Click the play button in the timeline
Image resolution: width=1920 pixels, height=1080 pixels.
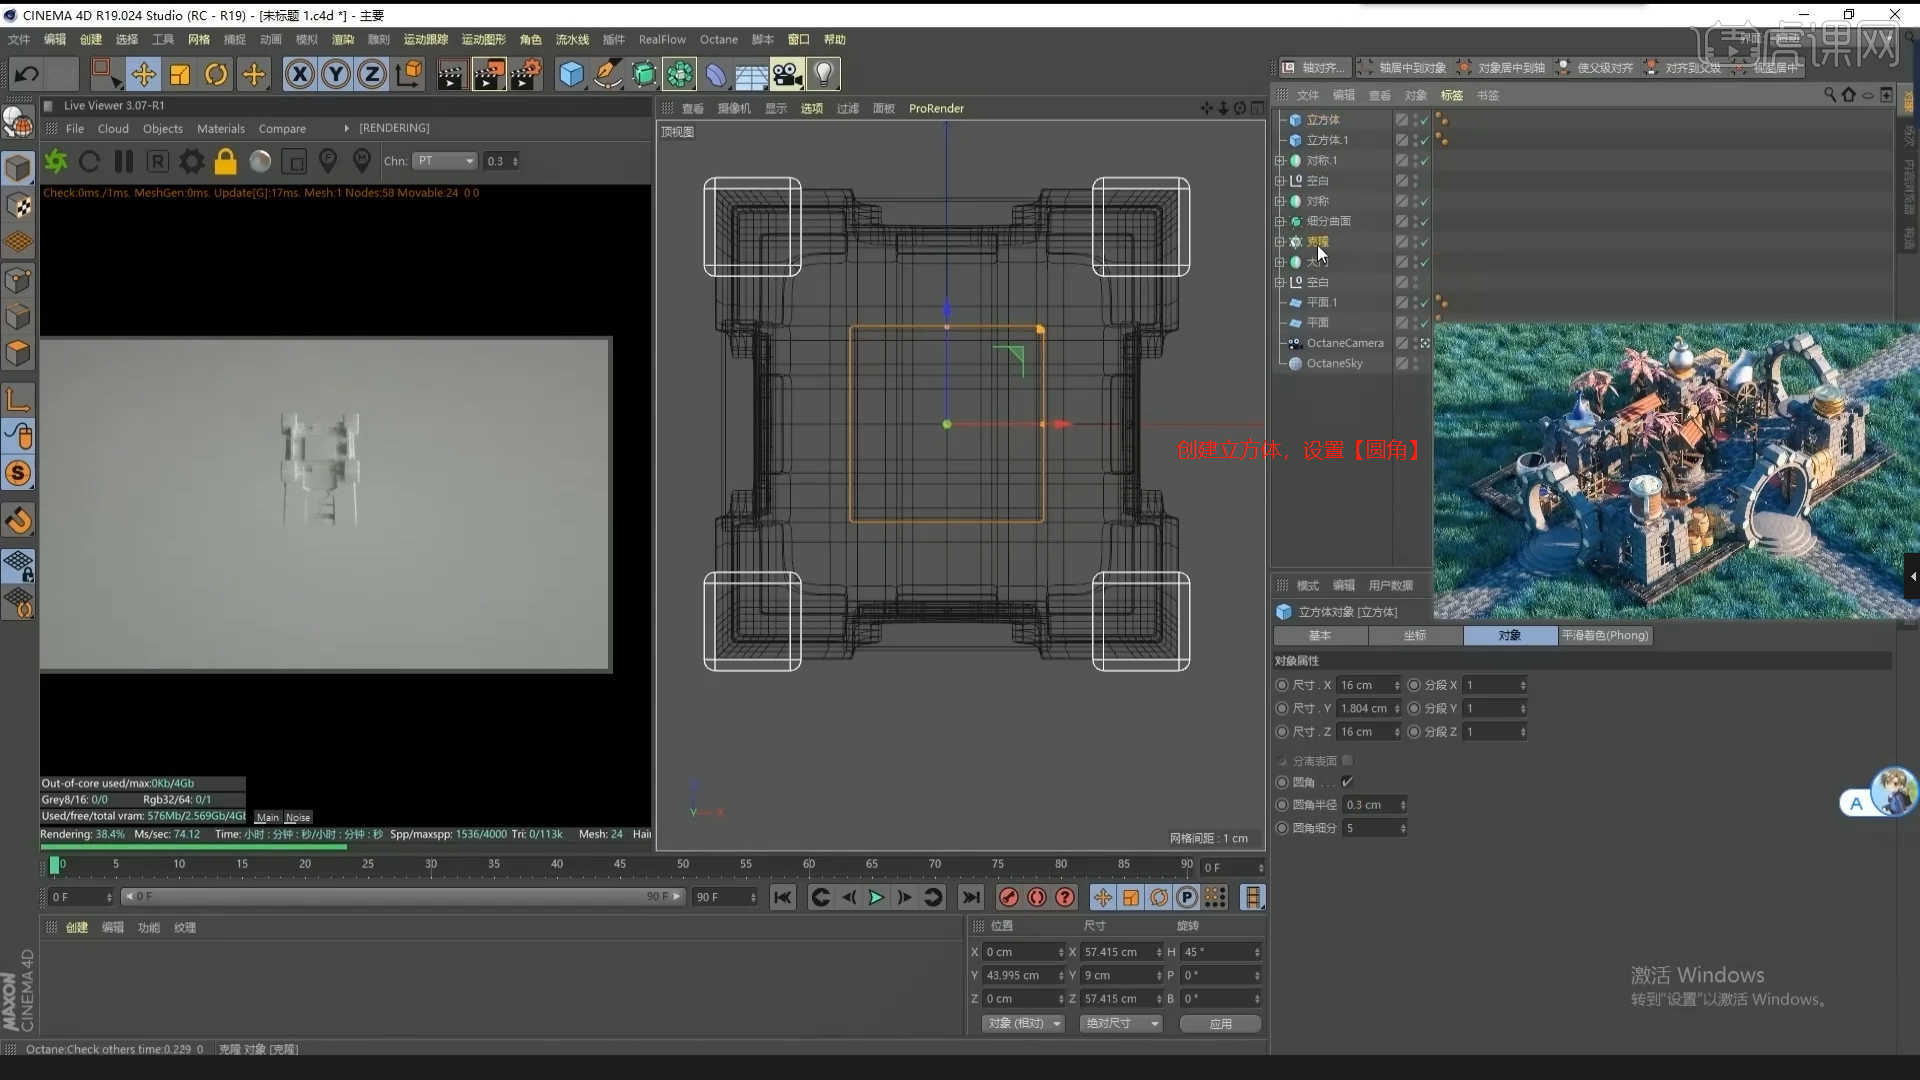point(876,897)
